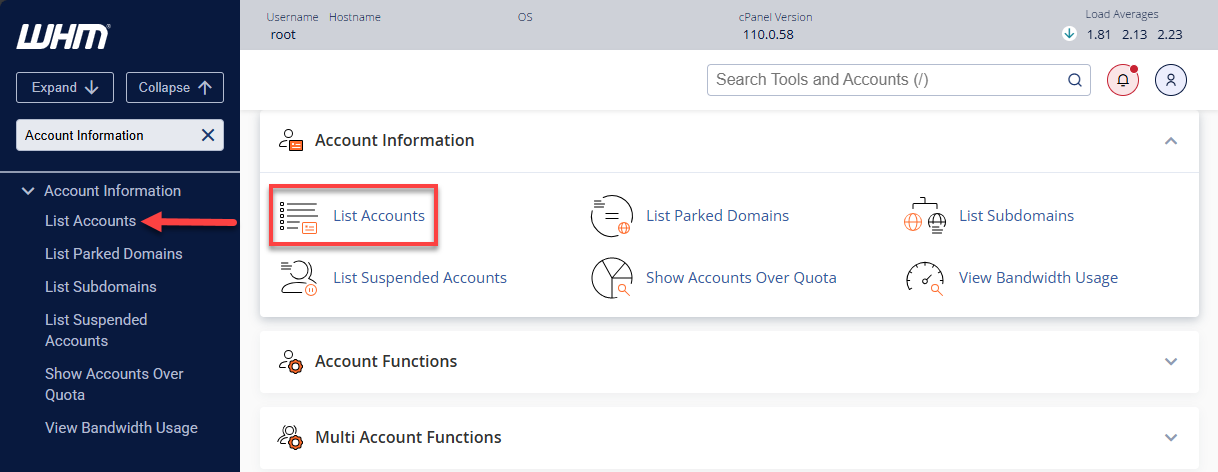
Task: Collapse the Account Information section header
Action: [1170, 141]
